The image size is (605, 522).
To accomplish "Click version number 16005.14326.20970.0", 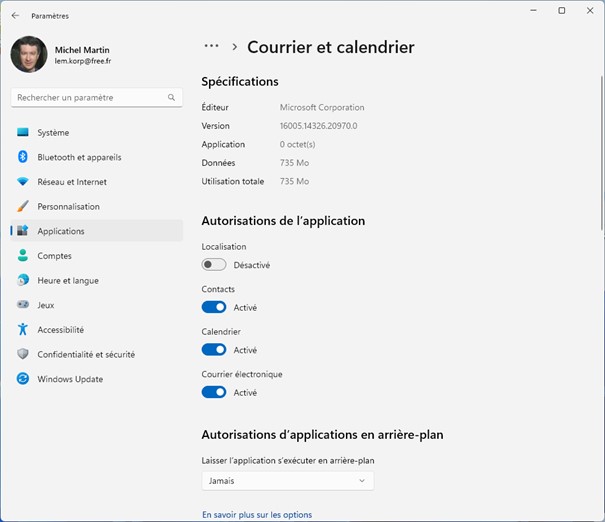I will pyautogui.click(x=318, y=126).
